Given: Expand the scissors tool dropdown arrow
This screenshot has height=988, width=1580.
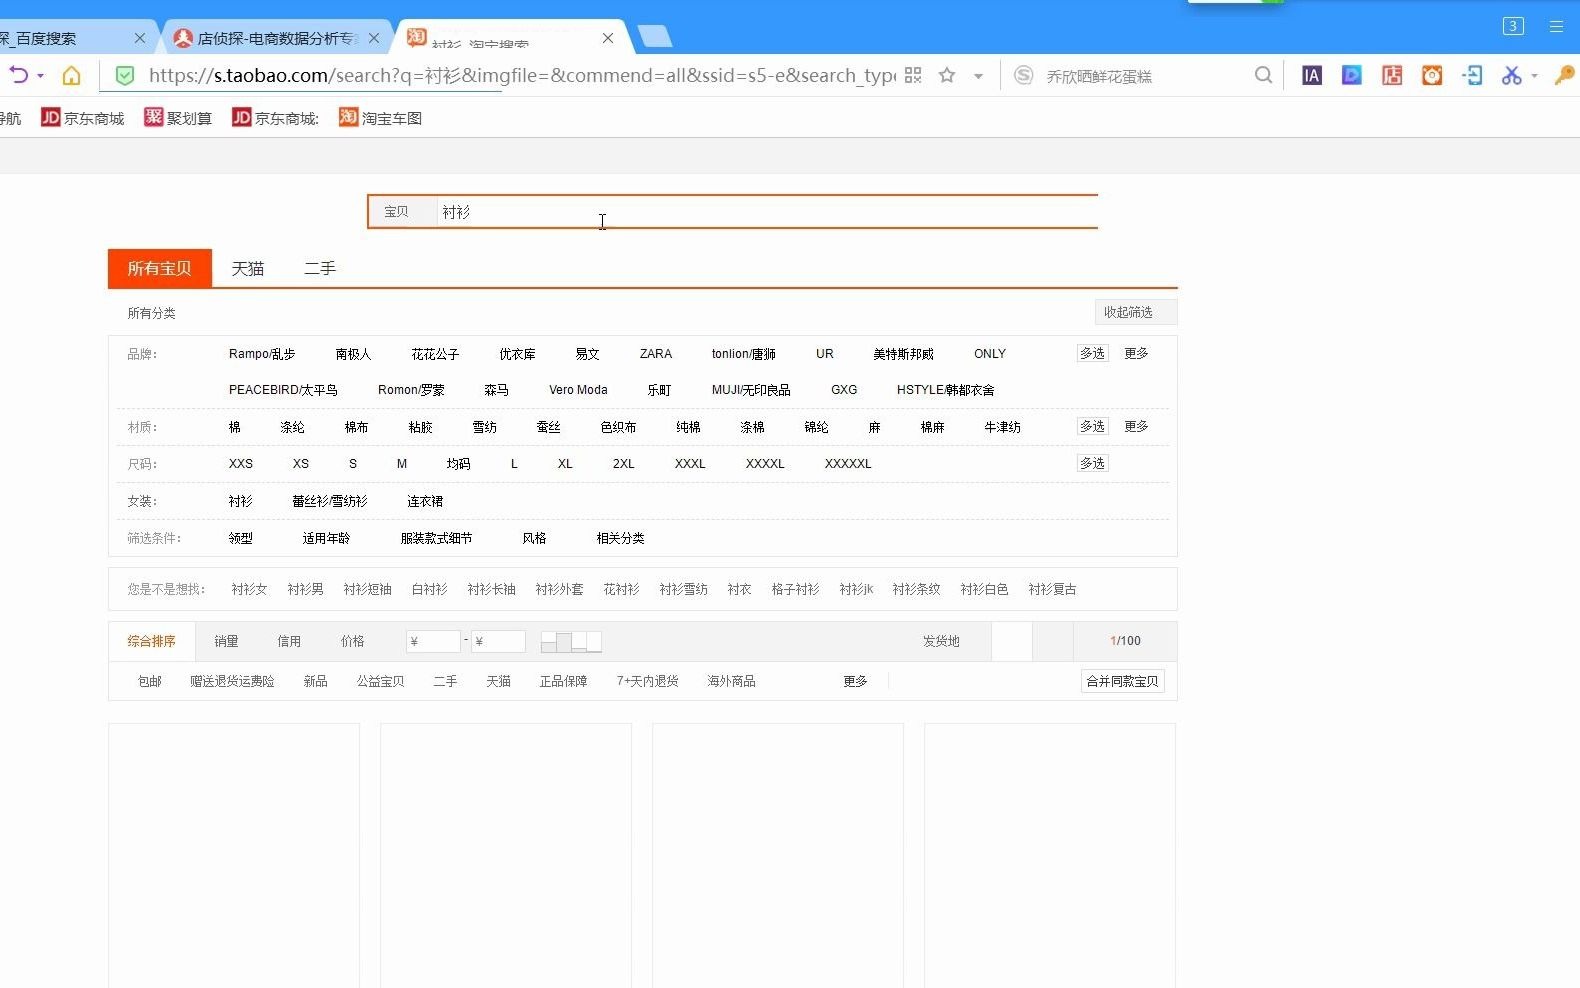Looking at the screenshot, I should click(1534, 76).
